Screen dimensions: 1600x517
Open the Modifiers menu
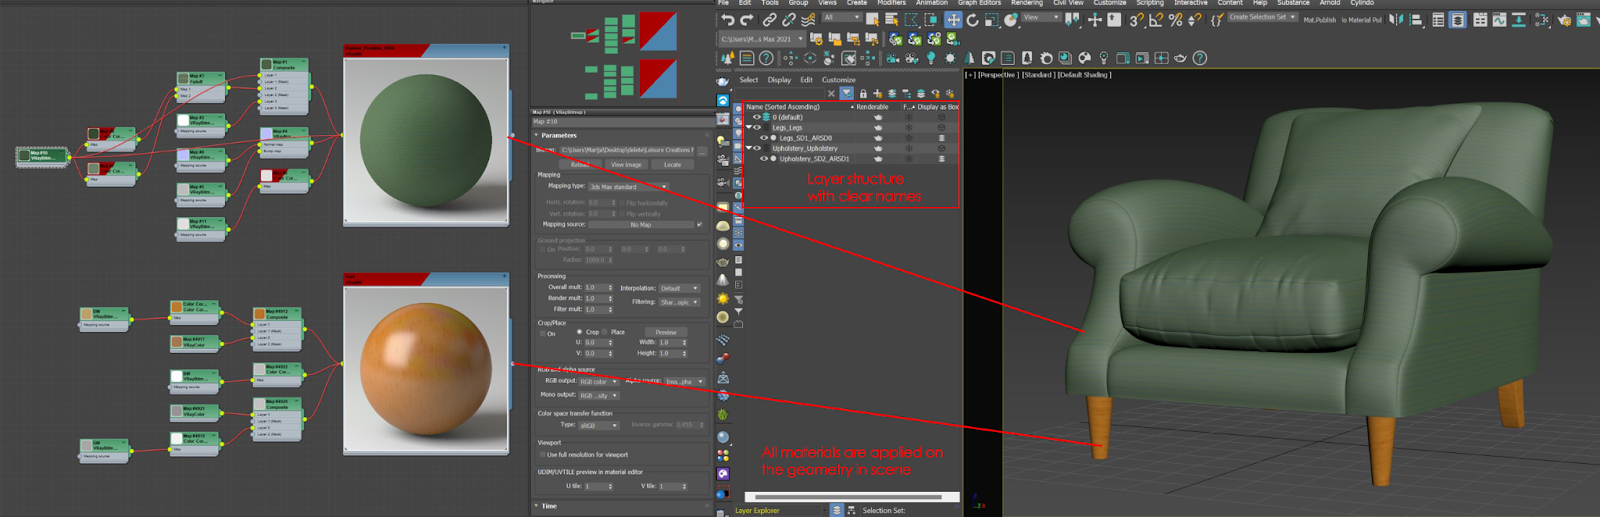tap(891, 3)
